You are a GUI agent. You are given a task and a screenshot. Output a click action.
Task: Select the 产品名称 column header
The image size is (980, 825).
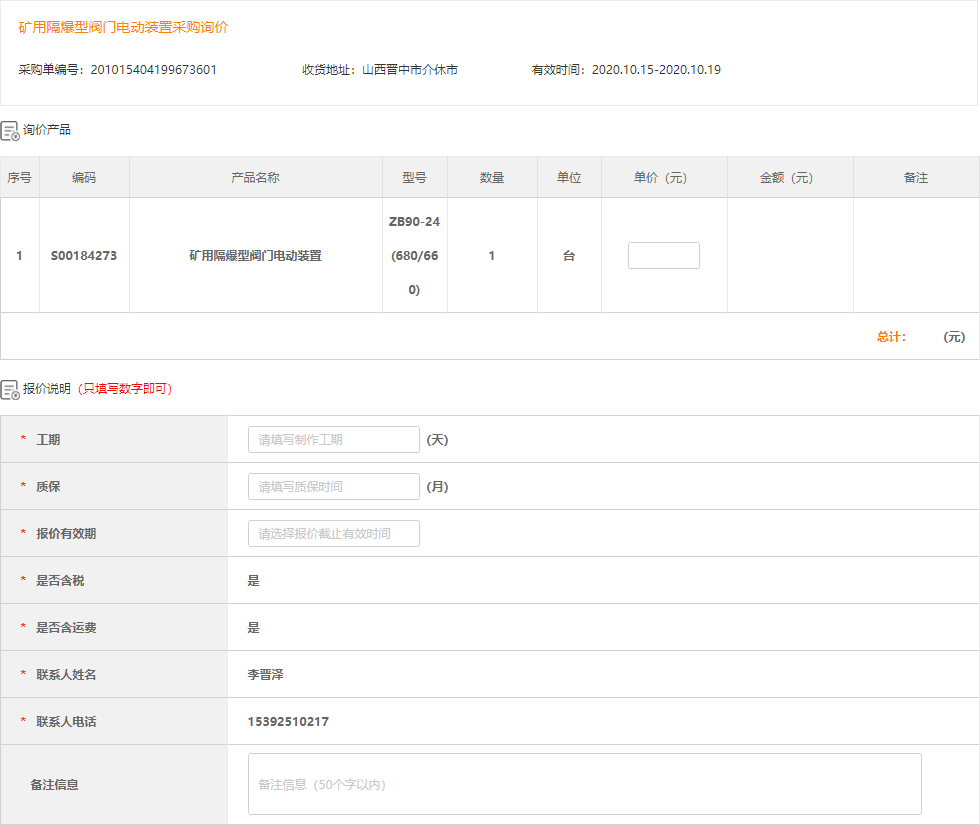coord(255,178)
